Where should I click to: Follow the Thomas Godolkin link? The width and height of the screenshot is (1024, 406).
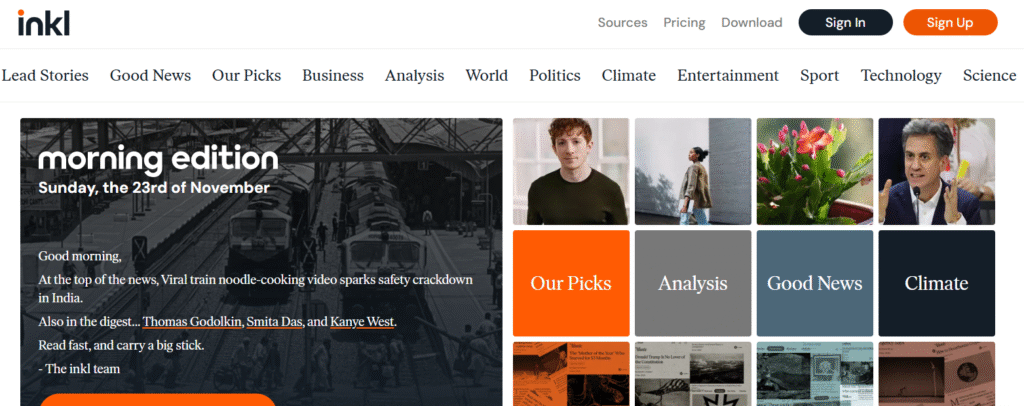tap(192, 322)
